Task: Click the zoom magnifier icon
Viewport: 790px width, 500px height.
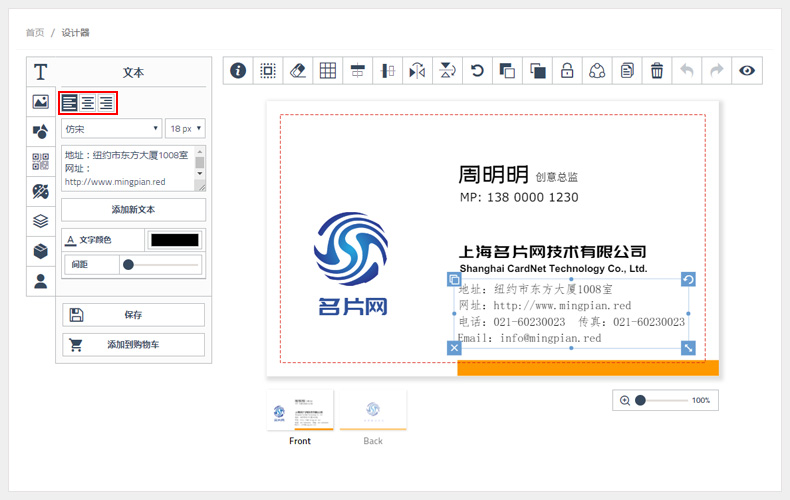Action: 625,400
